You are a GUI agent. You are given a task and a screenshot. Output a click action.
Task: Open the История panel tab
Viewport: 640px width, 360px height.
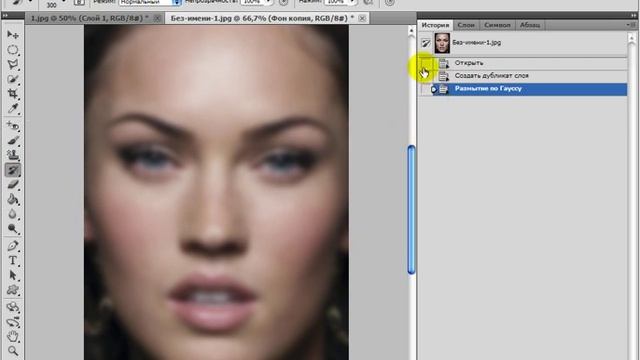(x=435, y=25)
